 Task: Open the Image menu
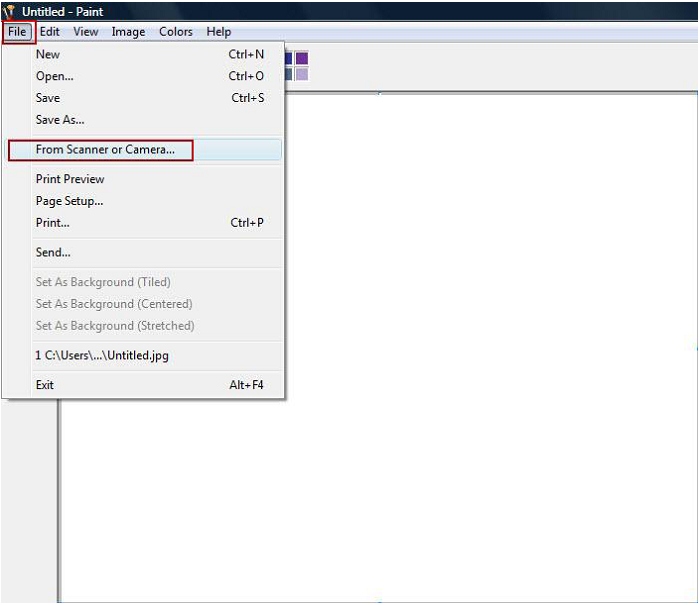[128, 32]
